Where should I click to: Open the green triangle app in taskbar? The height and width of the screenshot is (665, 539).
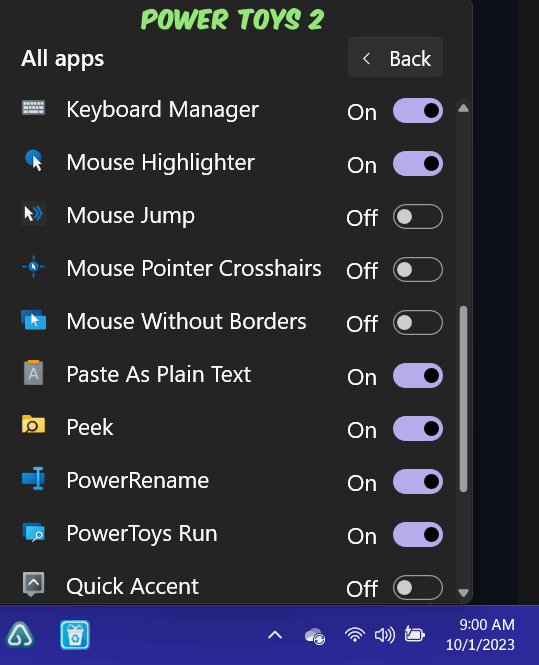tap(20, 635)
